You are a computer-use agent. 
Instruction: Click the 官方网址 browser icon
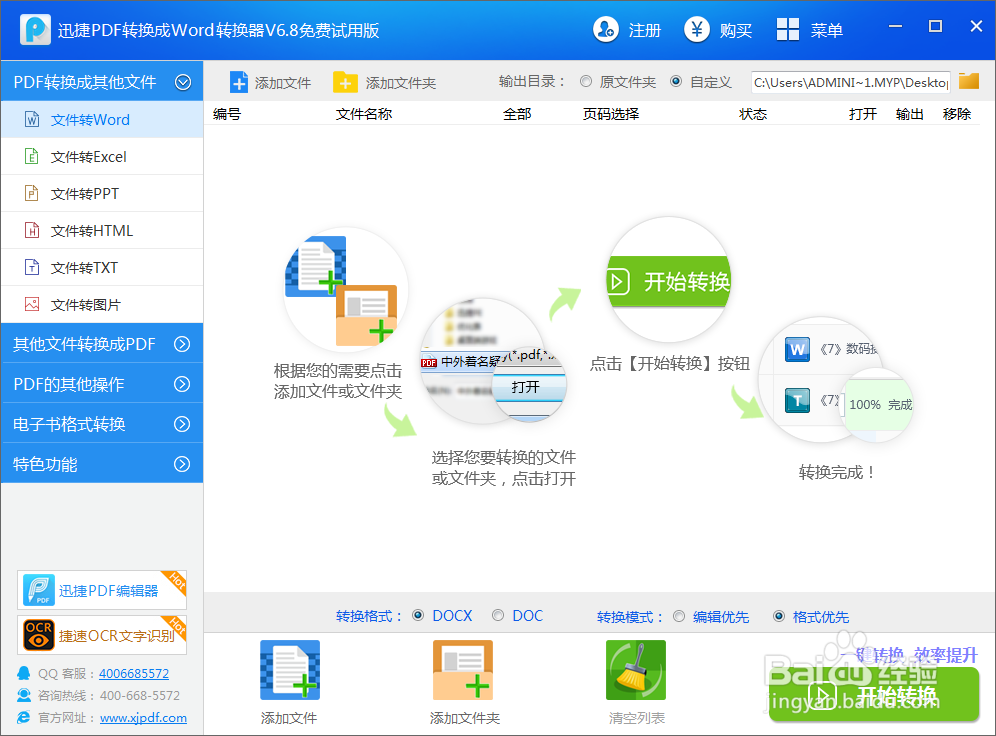pyautogui.click(x=24, y=717)
